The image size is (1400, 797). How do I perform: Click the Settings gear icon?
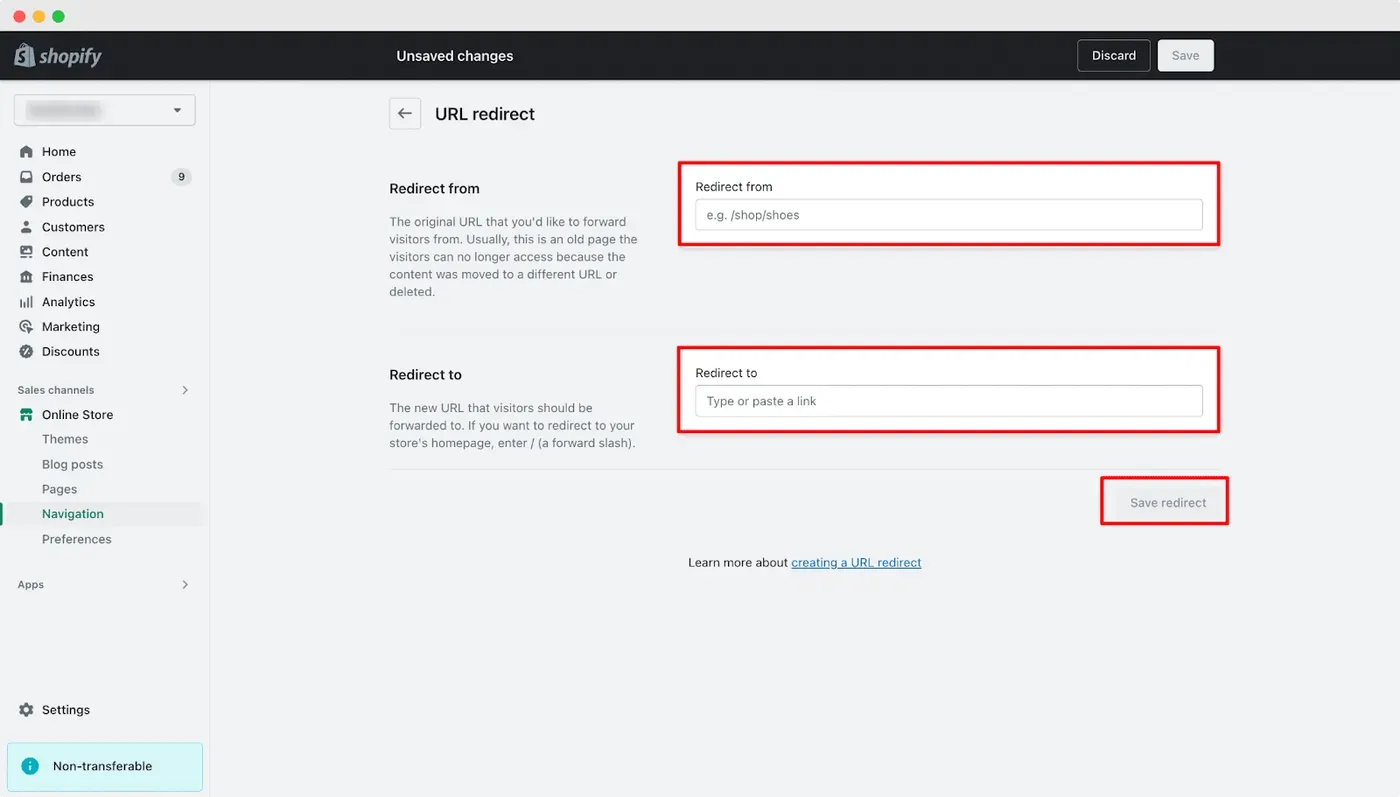(26, 710)
